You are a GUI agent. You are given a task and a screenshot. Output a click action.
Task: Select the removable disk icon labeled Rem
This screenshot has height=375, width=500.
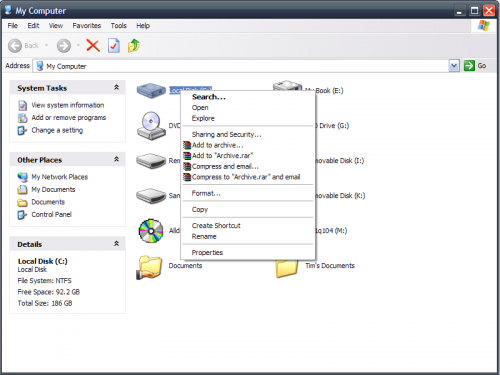[151, 161]
